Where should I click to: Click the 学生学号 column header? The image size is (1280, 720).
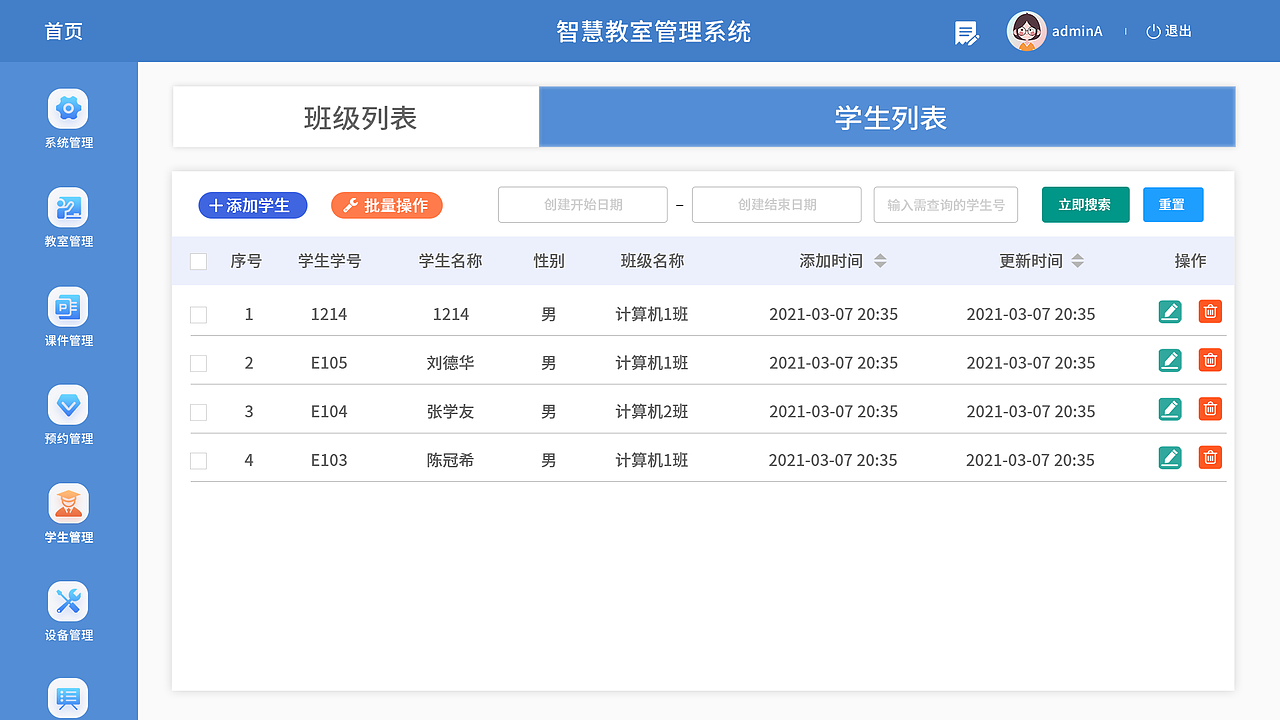coord(330,261)
